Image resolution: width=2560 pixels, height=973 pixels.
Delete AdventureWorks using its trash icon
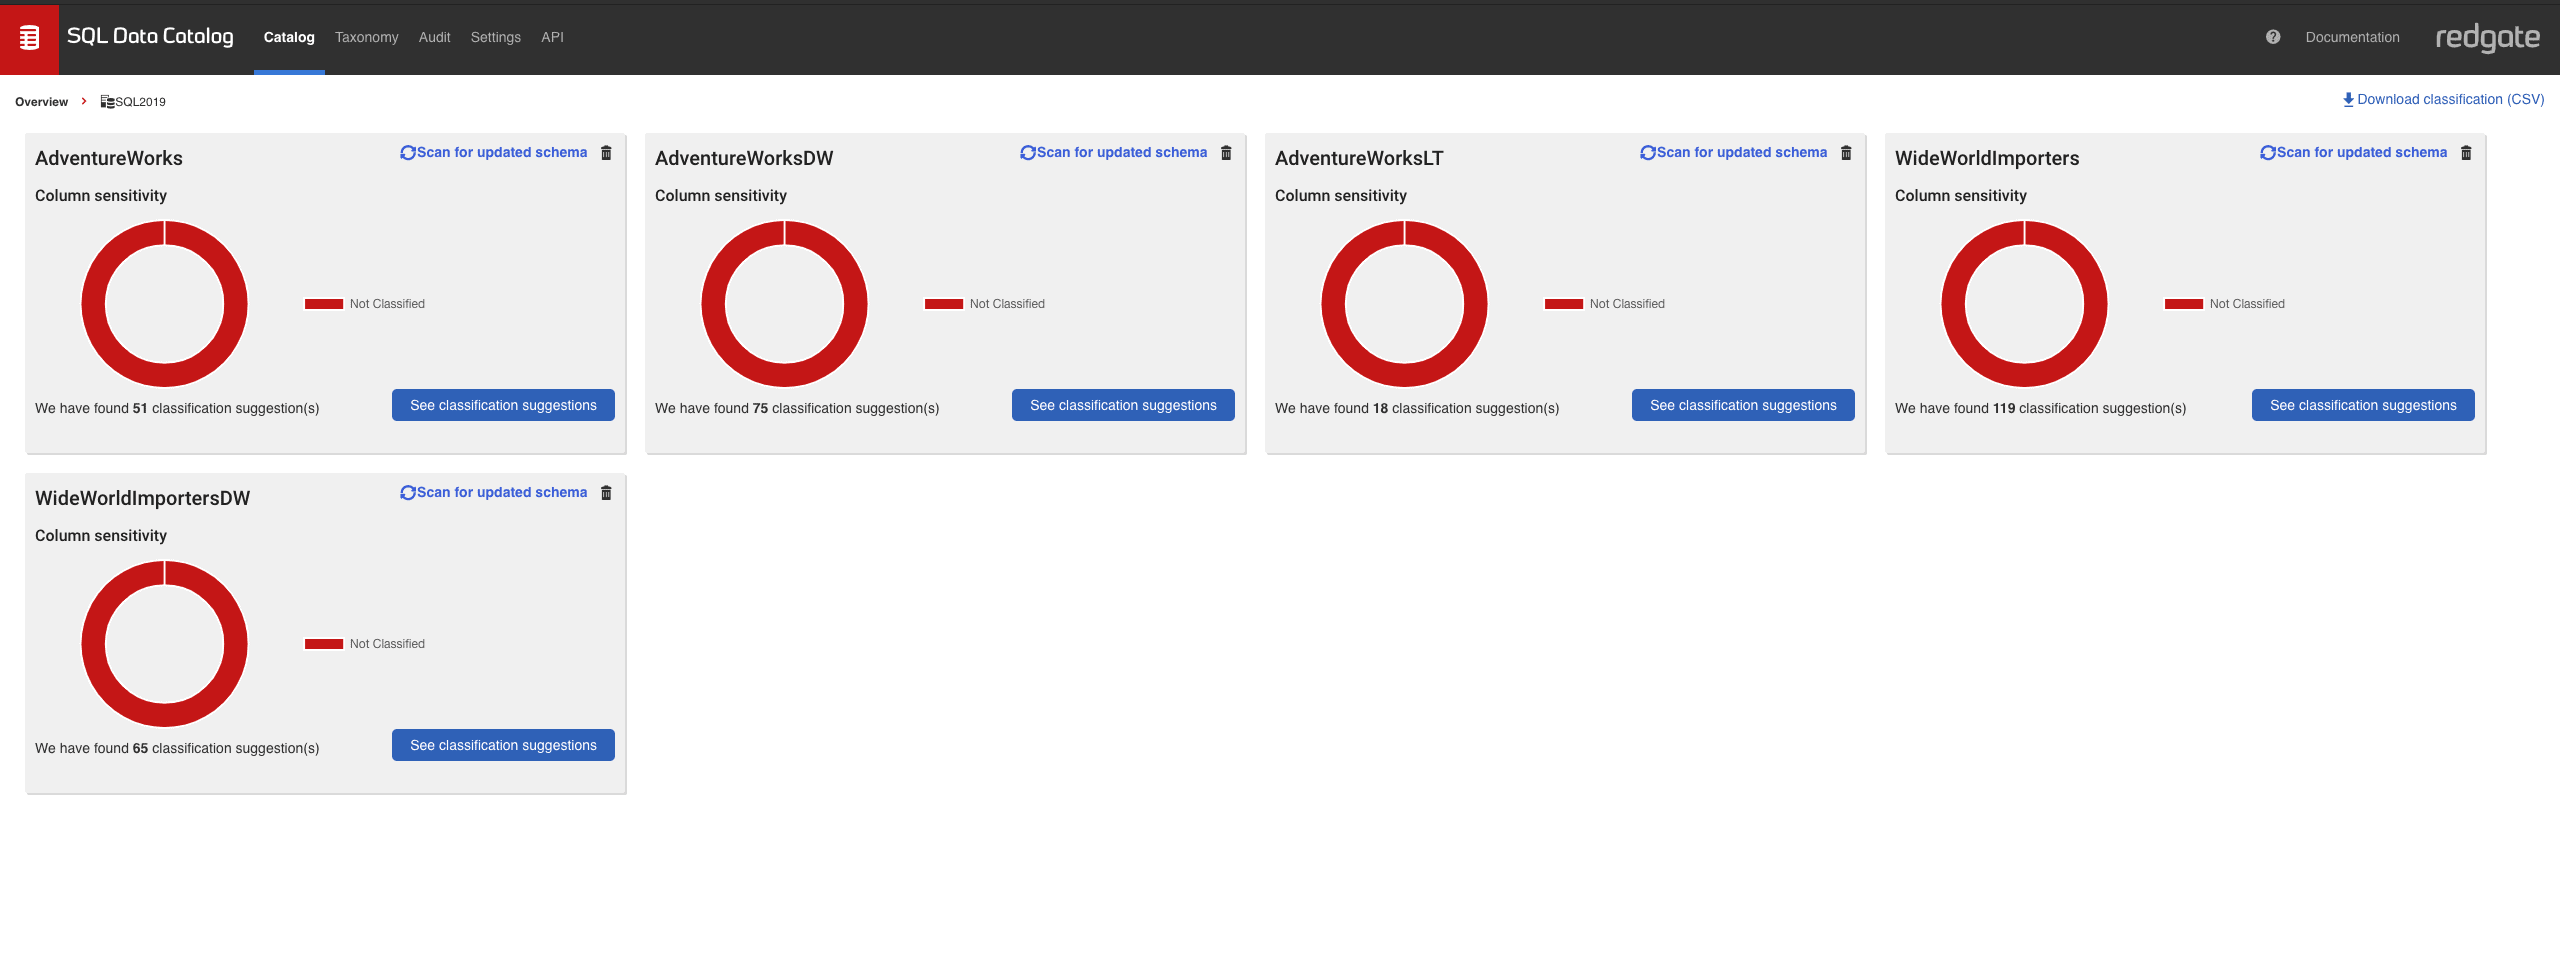(606, 152)
